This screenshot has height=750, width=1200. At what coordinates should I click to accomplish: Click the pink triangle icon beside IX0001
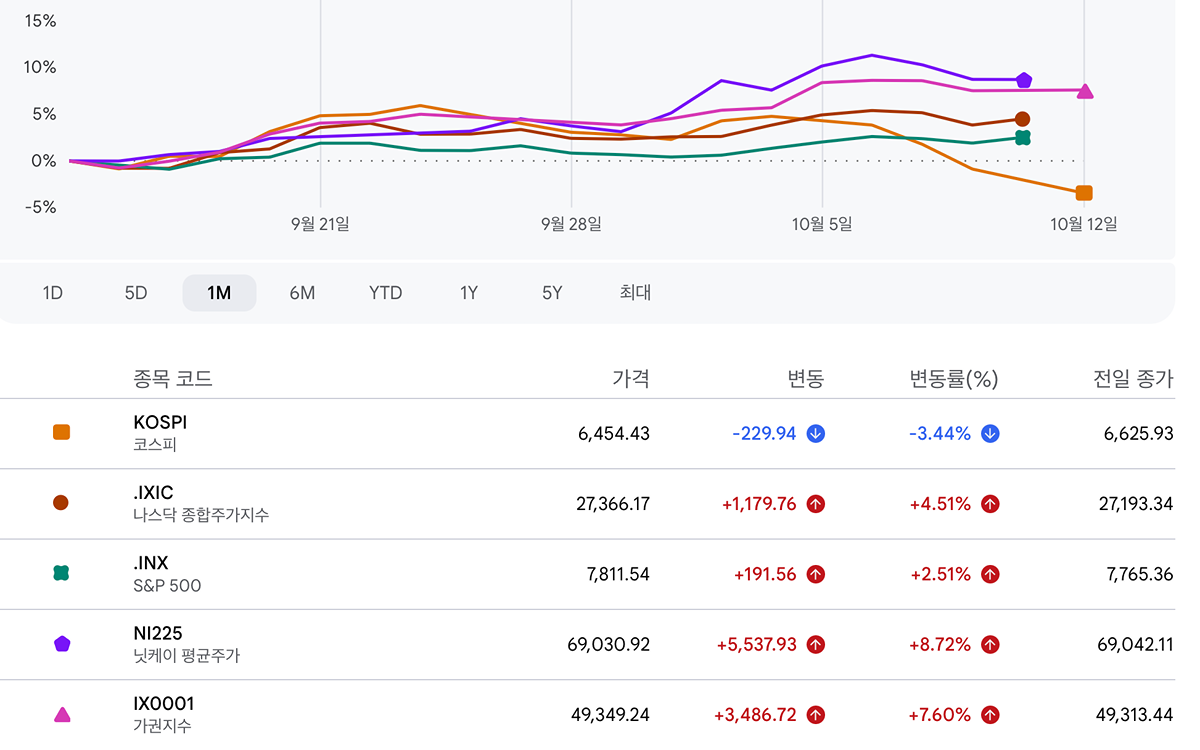(61, 714)
